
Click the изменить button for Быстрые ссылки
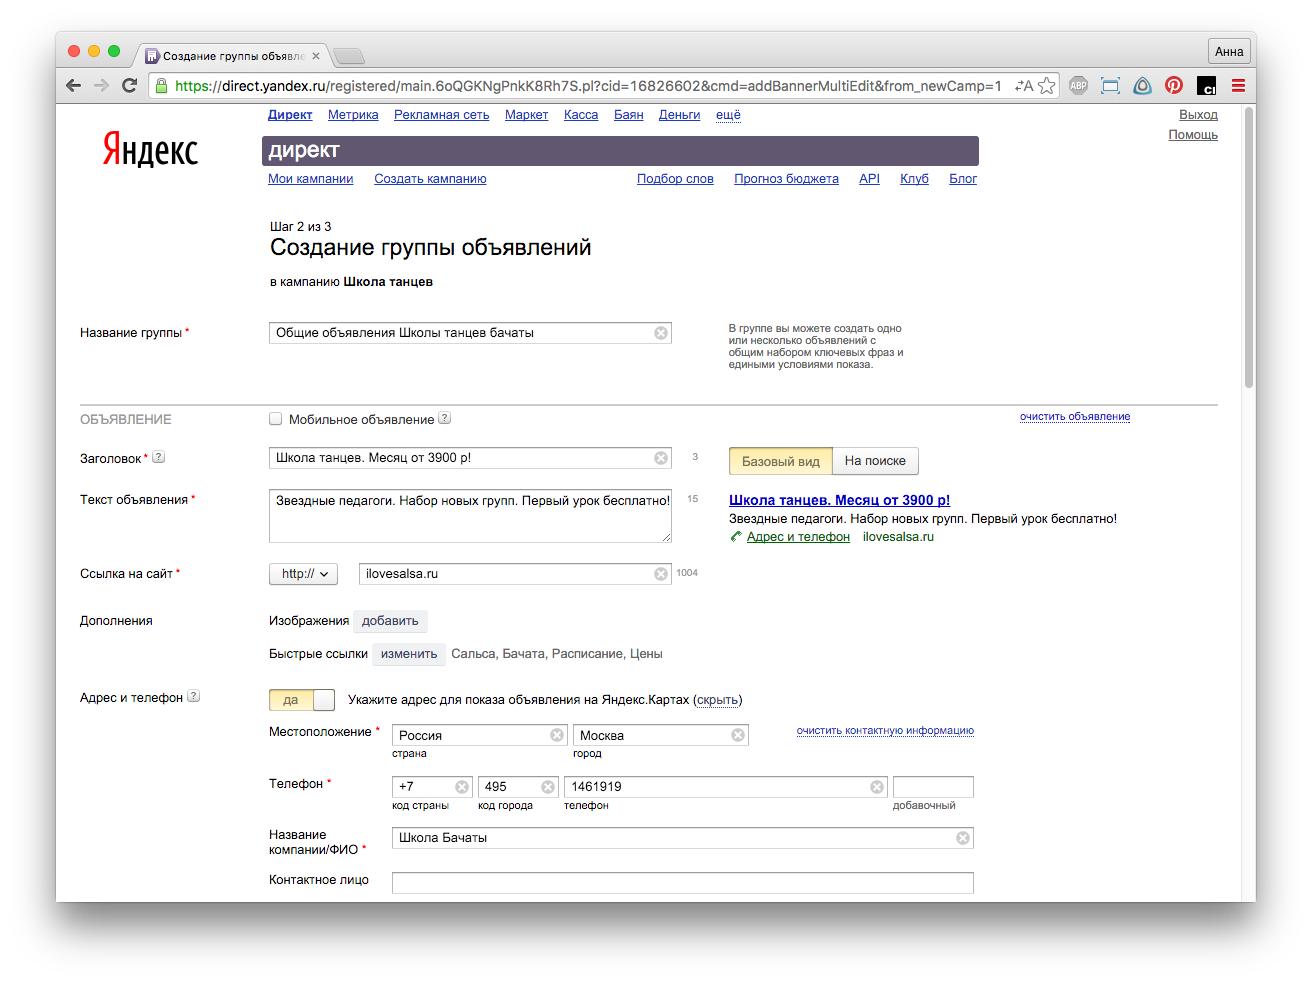[x=409, y=654]
